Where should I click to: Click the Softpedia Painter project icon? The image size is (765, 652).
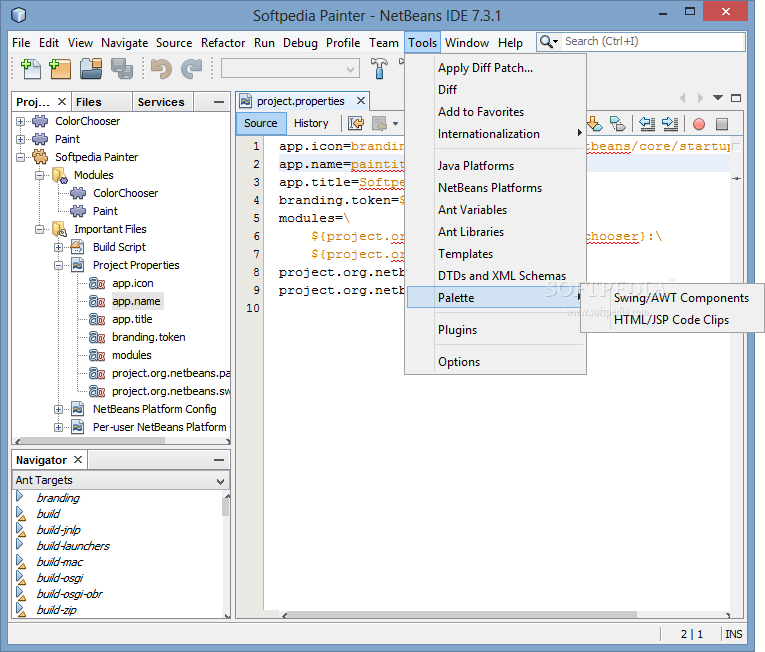40,157
